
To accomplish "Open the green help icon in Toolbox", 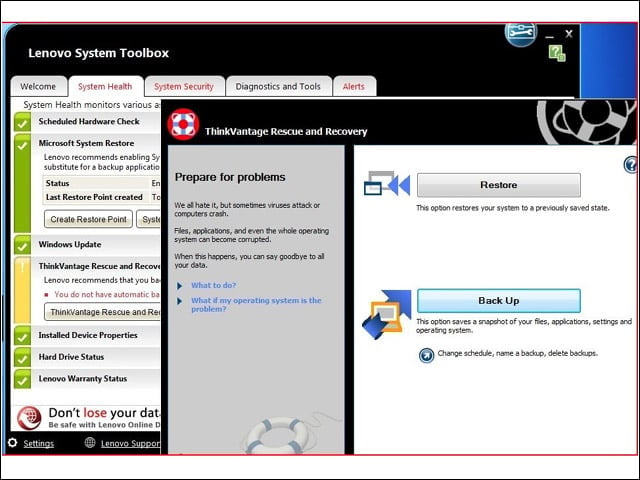I will tap(557, 53).
